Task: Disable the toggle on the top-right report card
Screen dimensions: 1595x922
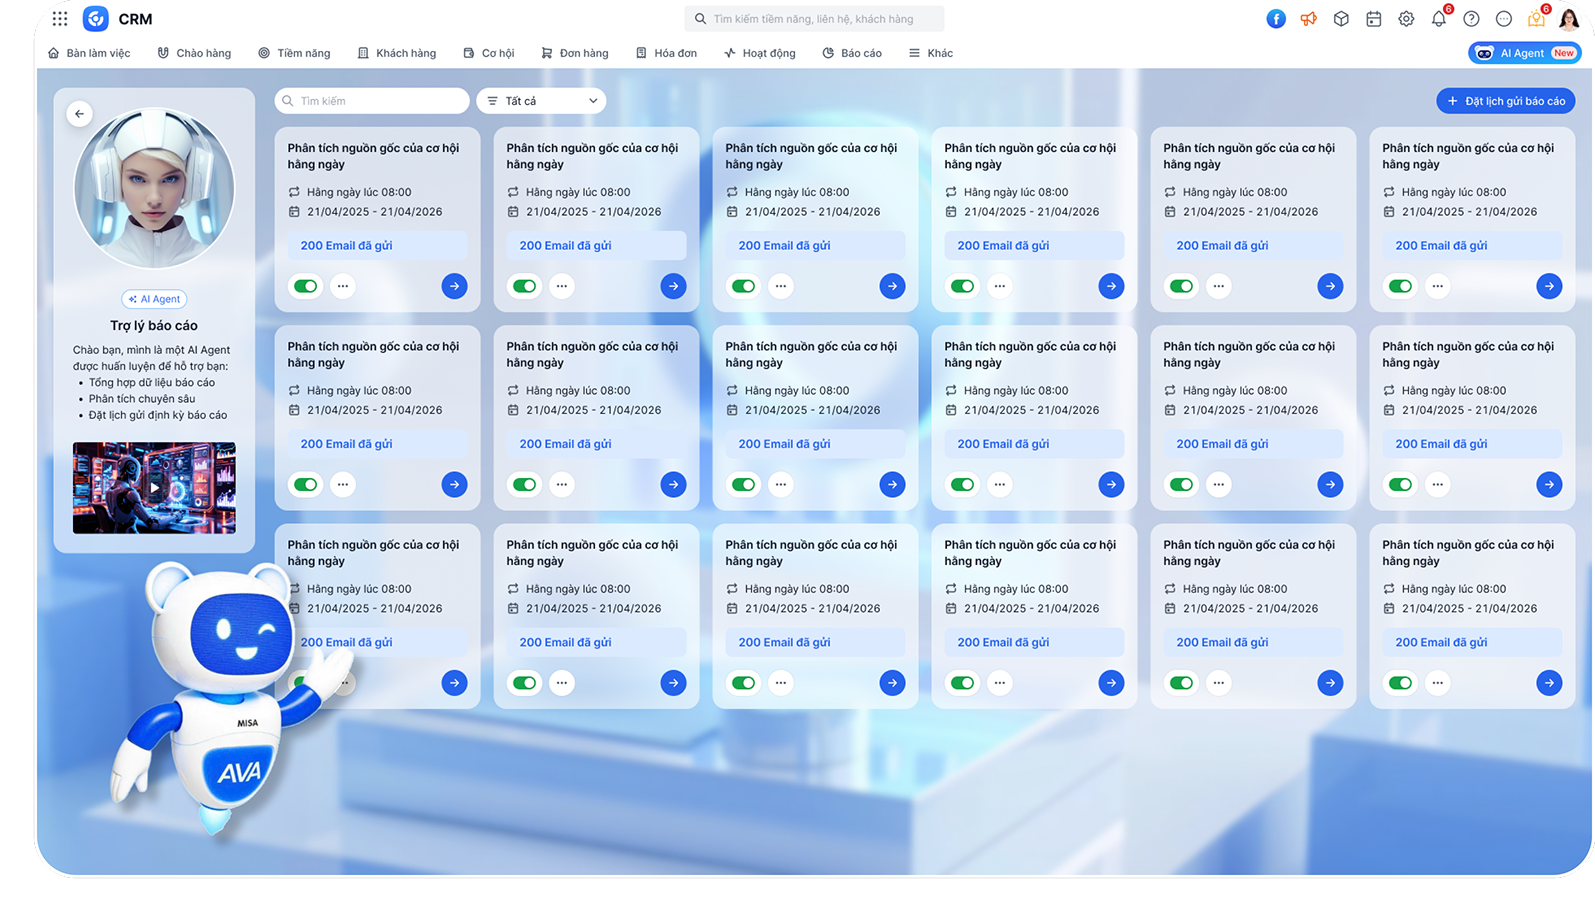Action: (x=1400, y=286)
